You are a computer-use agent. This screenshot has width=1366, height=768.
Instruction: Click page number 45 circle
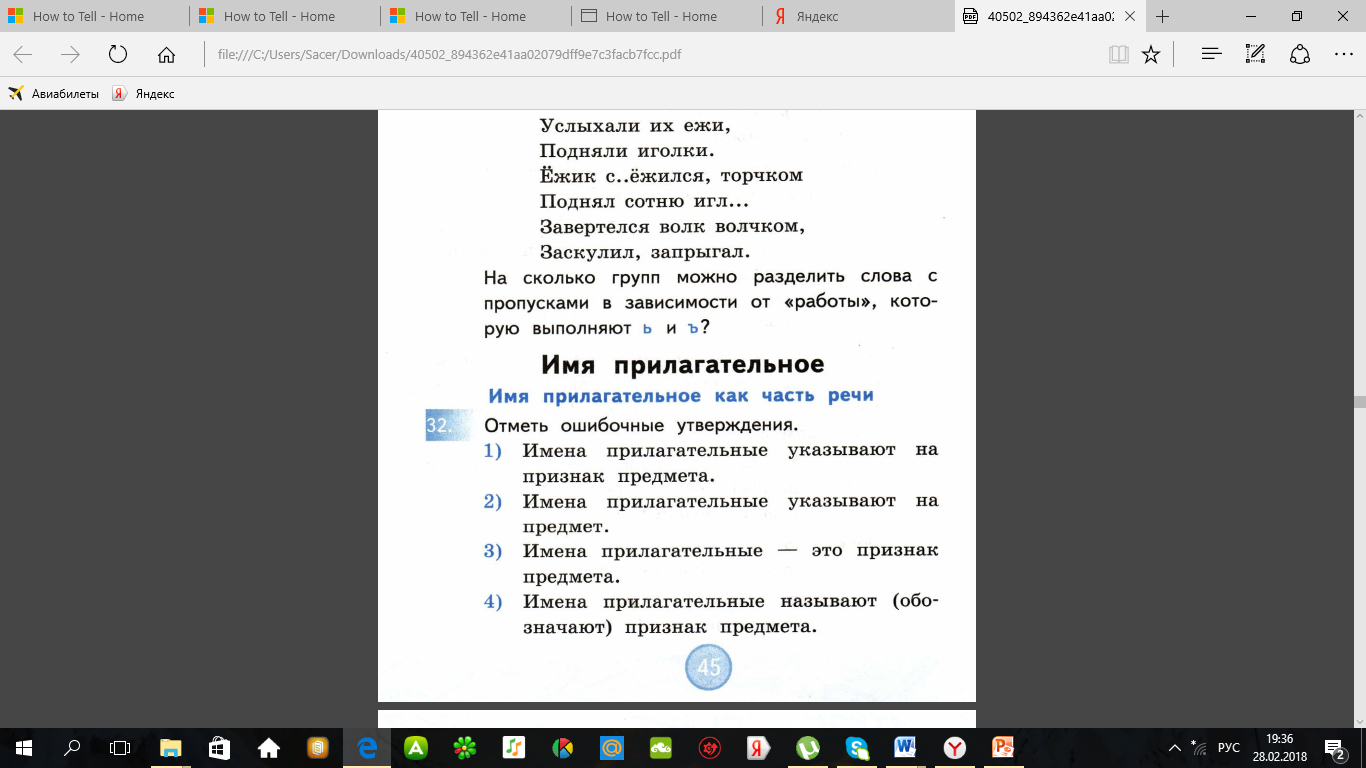(x=709, y=668)
